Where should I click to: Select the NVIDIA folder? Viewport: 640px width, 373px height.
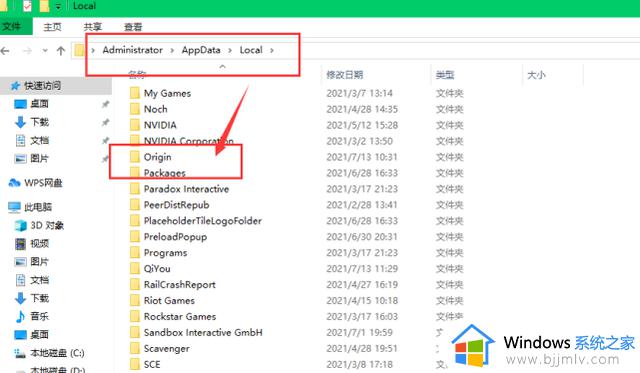click(160, 125)
